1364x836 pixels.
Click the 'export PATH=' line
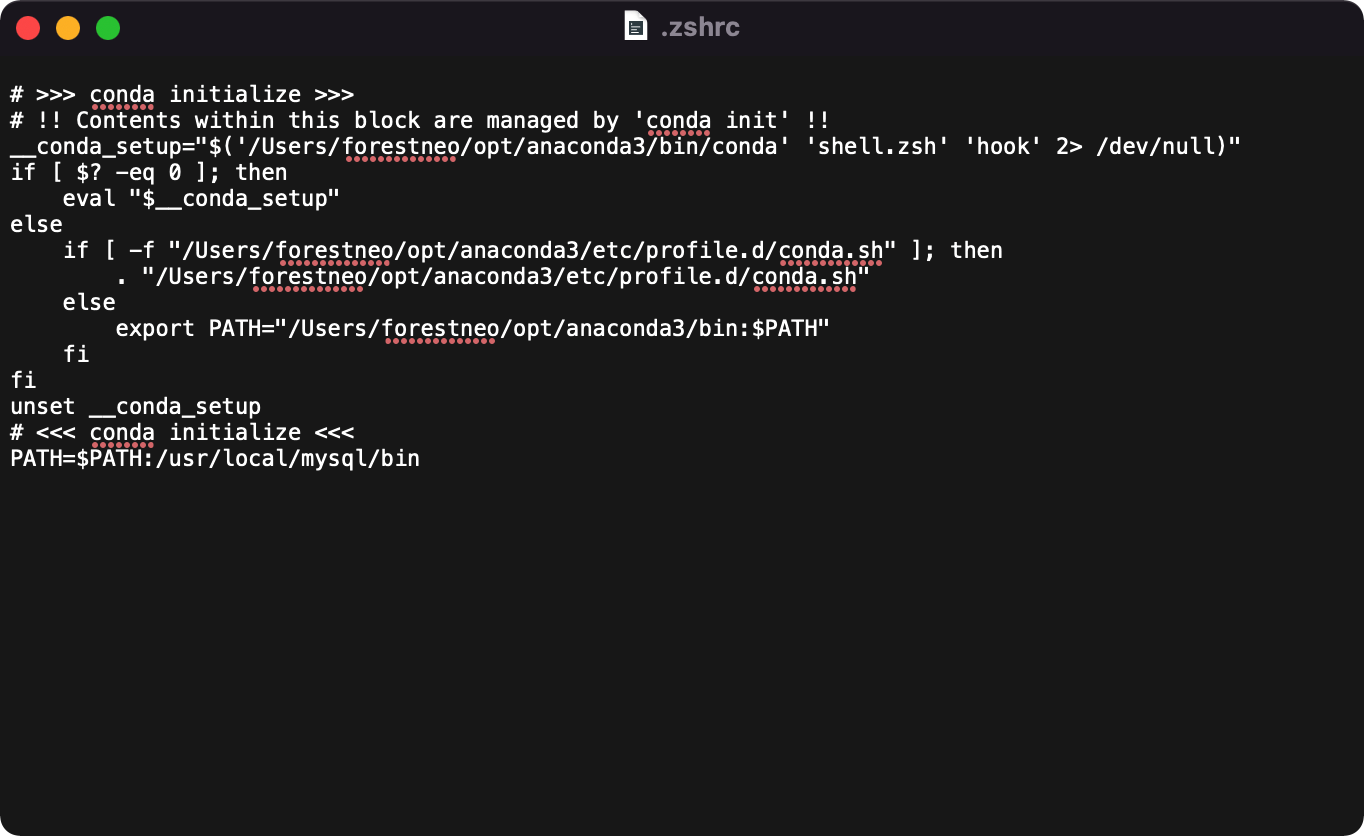click(x=473, y=329)
